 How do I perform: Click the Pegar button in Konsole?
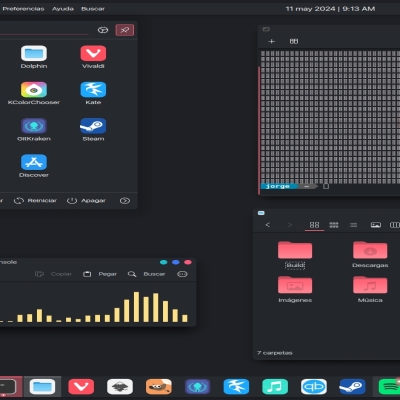point(100,274)
